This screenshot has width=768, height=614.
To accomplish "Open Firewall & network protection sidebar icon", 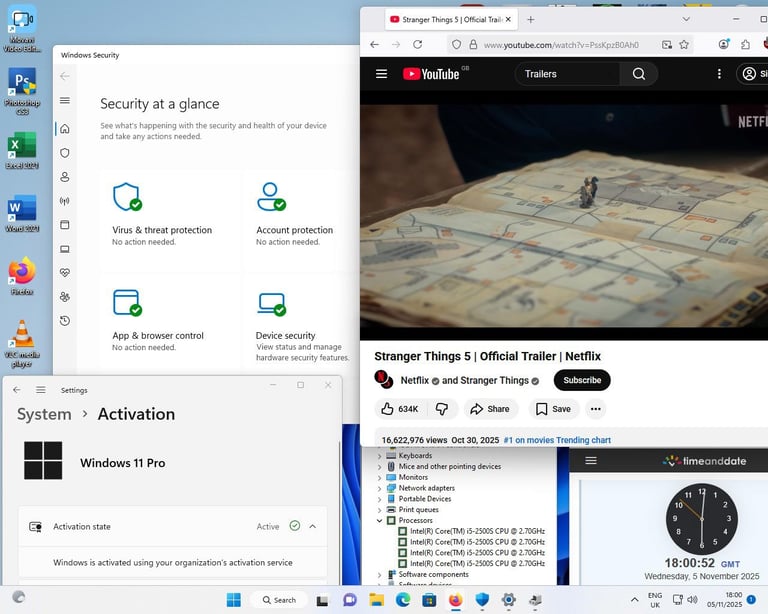I will [65, 201].
